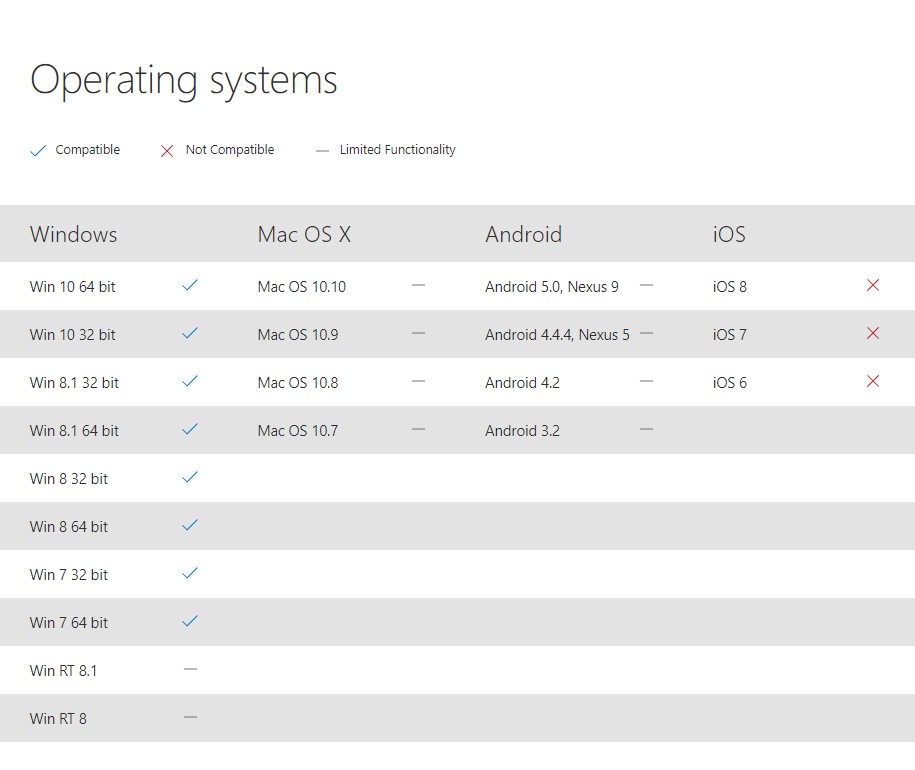Click the Android 5.0, Nexus 9 entry

point(551,287)
